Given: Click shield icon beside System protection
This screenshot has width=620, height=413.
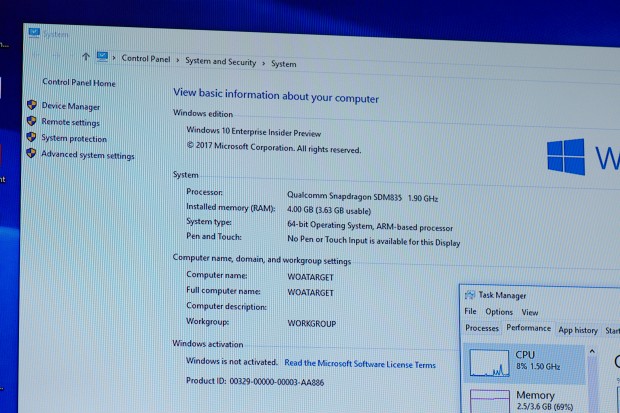Looking at the screenshot, I should coord(32,137).
